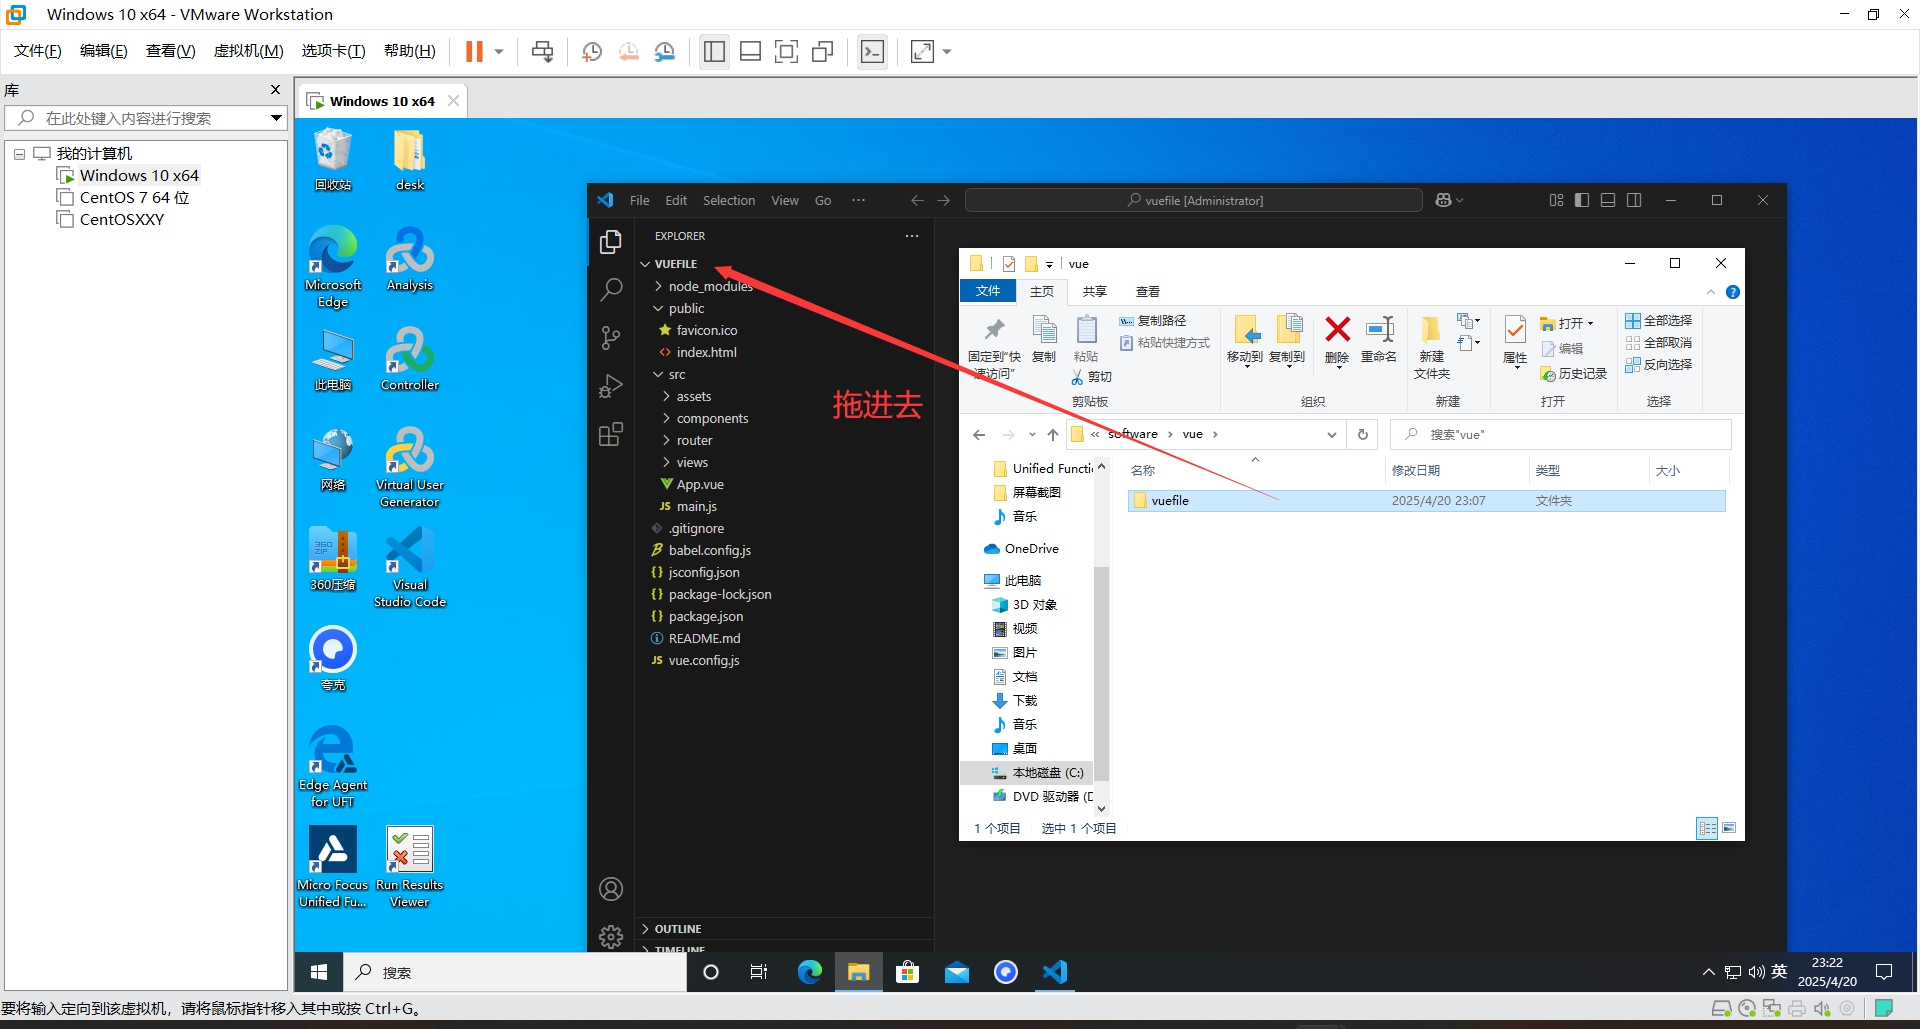The height and width of the screenshot is (1029, 1920).
Task: Open Source Control view in VS Code
Action: pos(611,338)
